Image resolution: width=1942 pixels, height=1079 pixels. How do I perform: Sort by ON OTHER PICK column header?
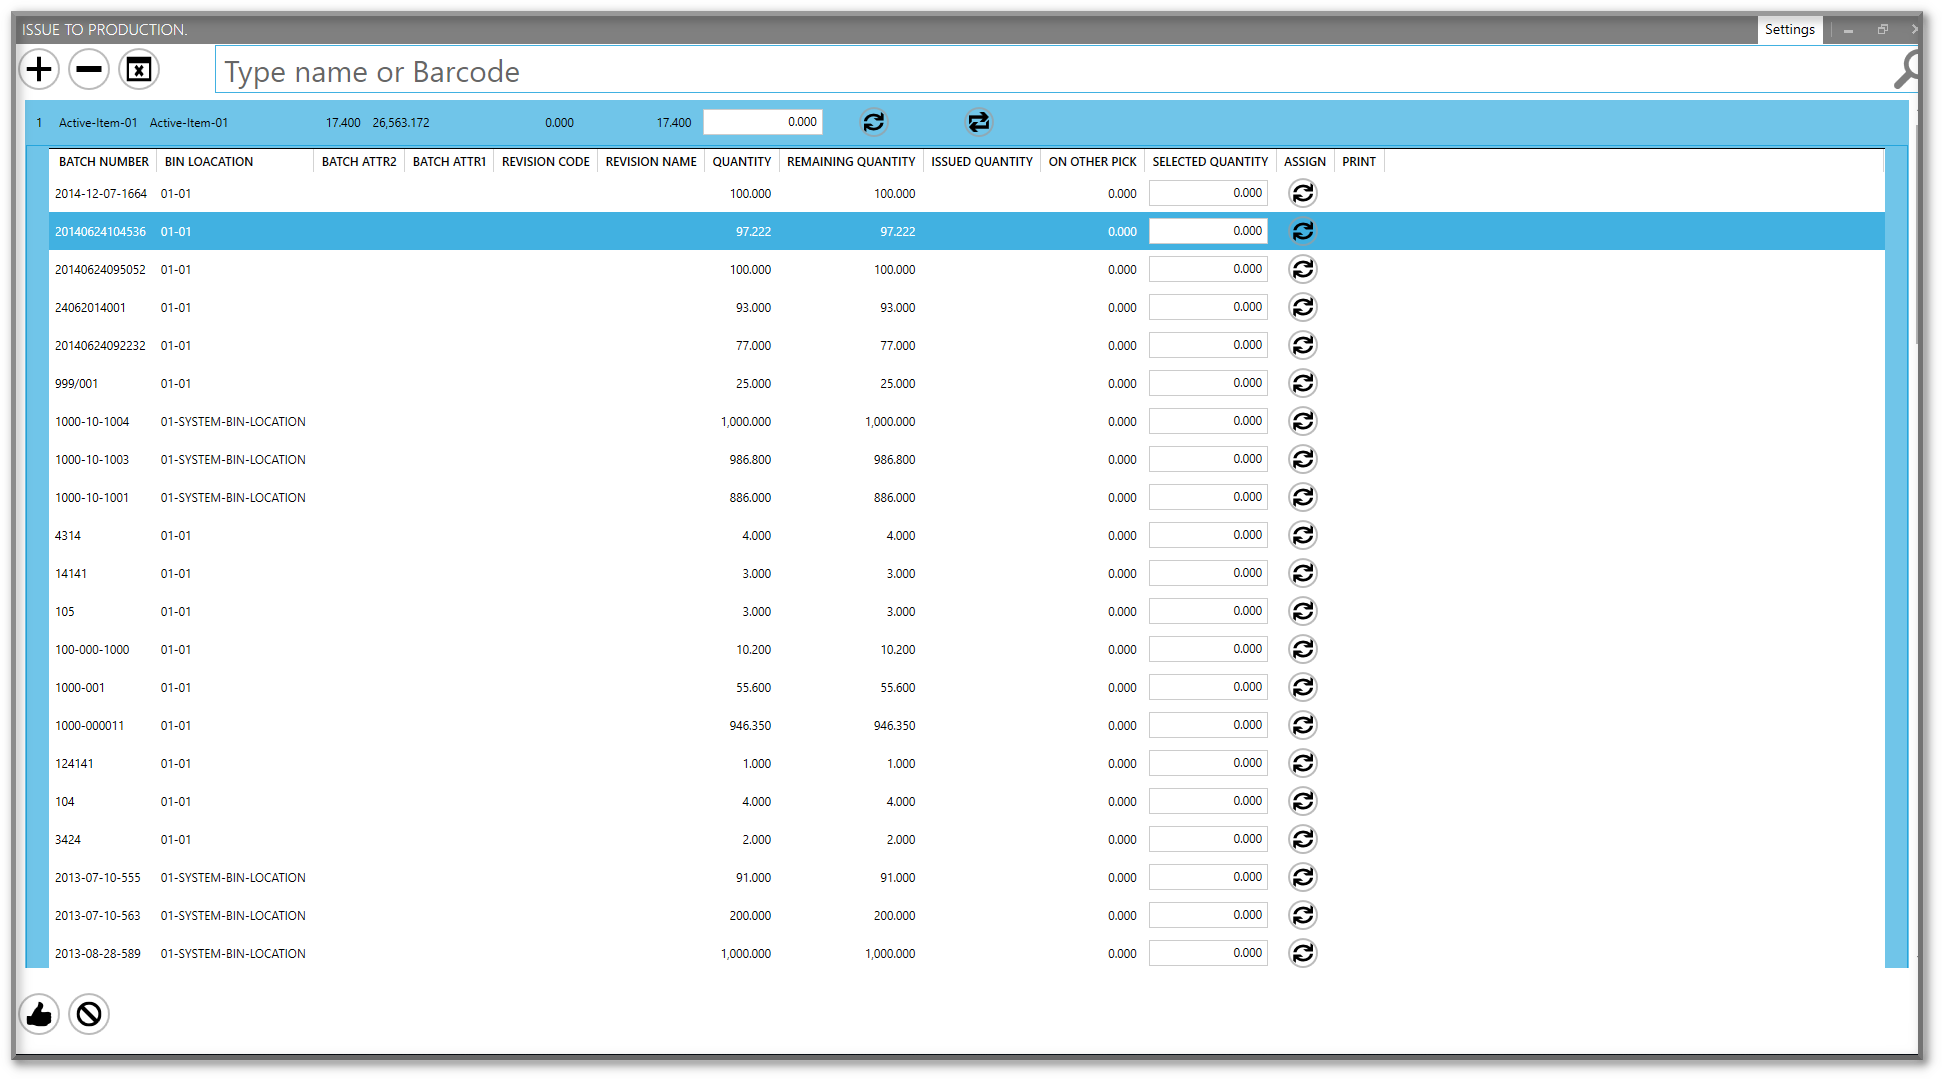click(x=1092, y=161)
